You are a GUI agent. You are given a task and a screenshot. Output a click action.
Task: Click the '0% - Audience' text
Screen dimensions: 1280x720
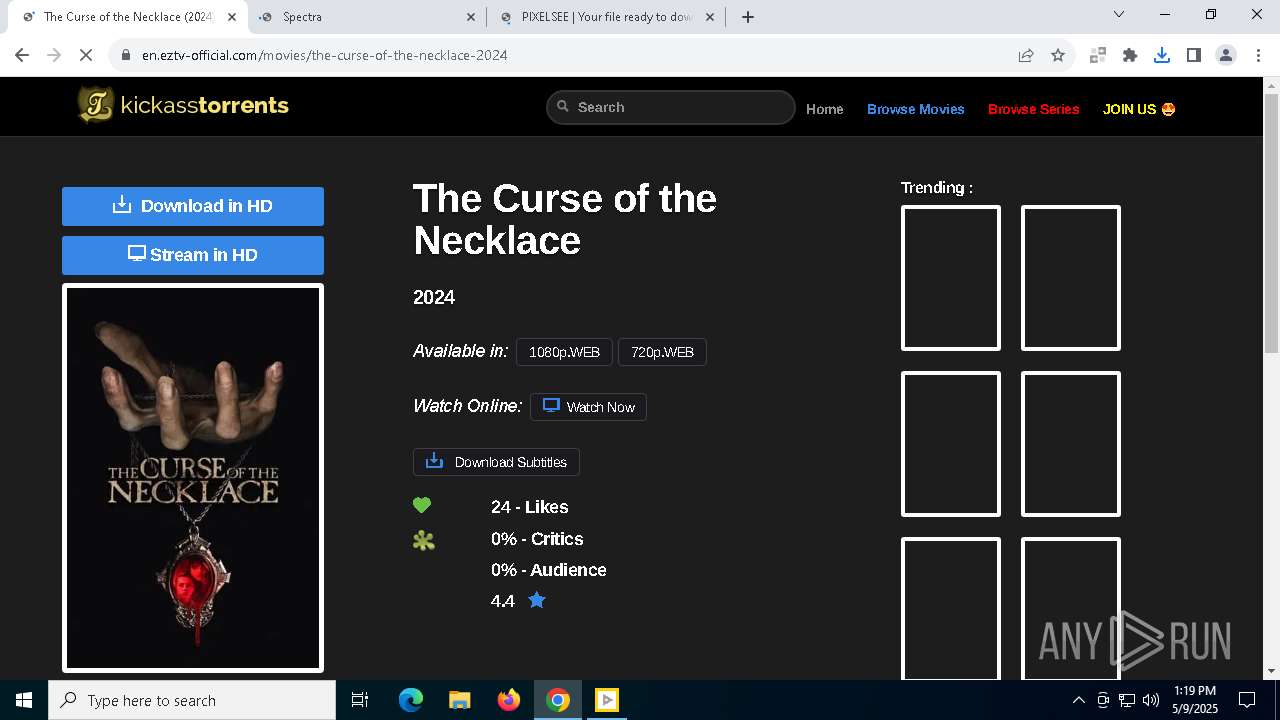[549, 570]
